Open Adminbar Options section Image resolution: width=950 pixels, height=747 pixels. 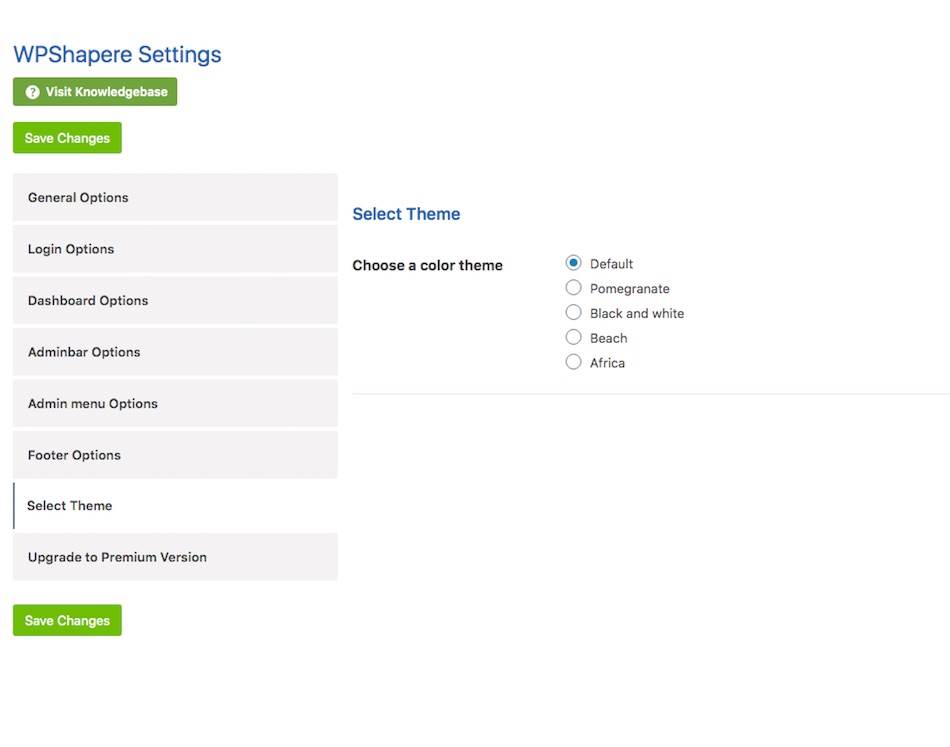(x=175, y=352)
